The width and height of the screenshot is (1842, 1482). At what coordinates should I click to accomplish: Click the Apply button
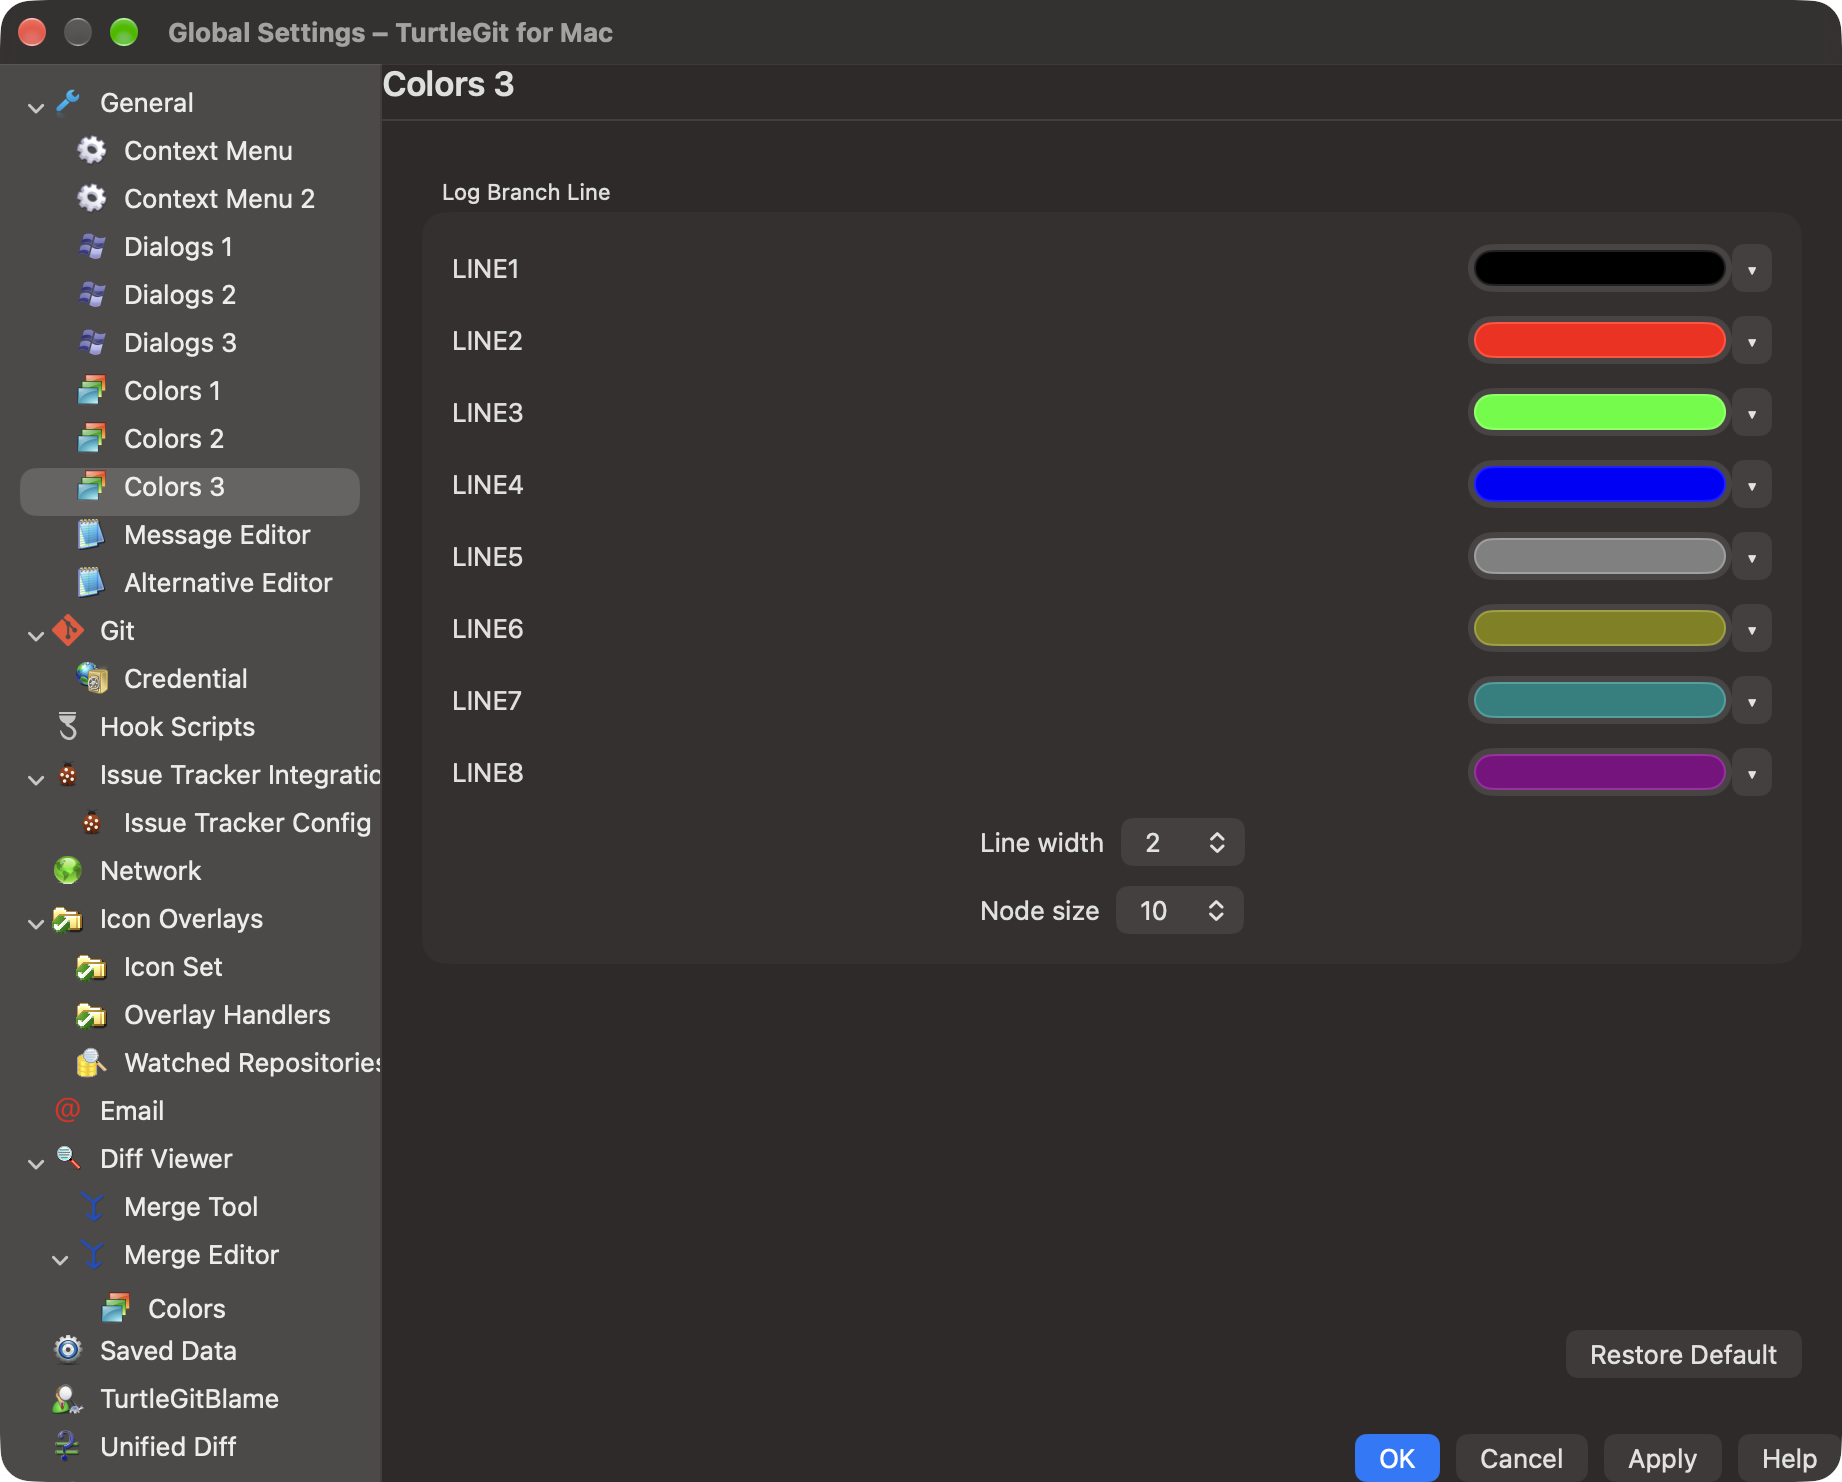point(1662,1458)
